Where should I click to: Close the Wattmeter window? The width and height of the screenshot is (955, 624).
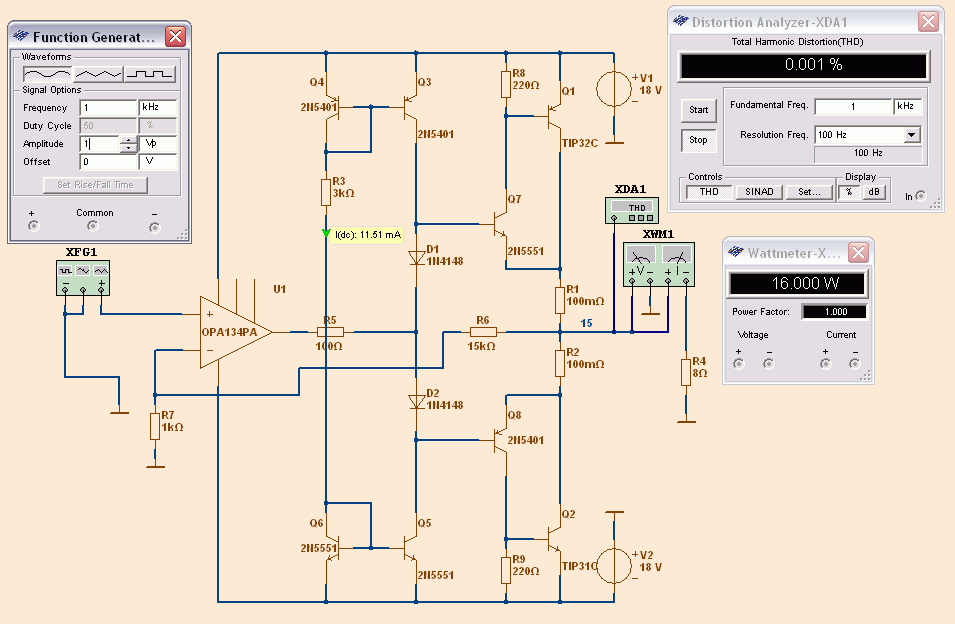point(859,252)
